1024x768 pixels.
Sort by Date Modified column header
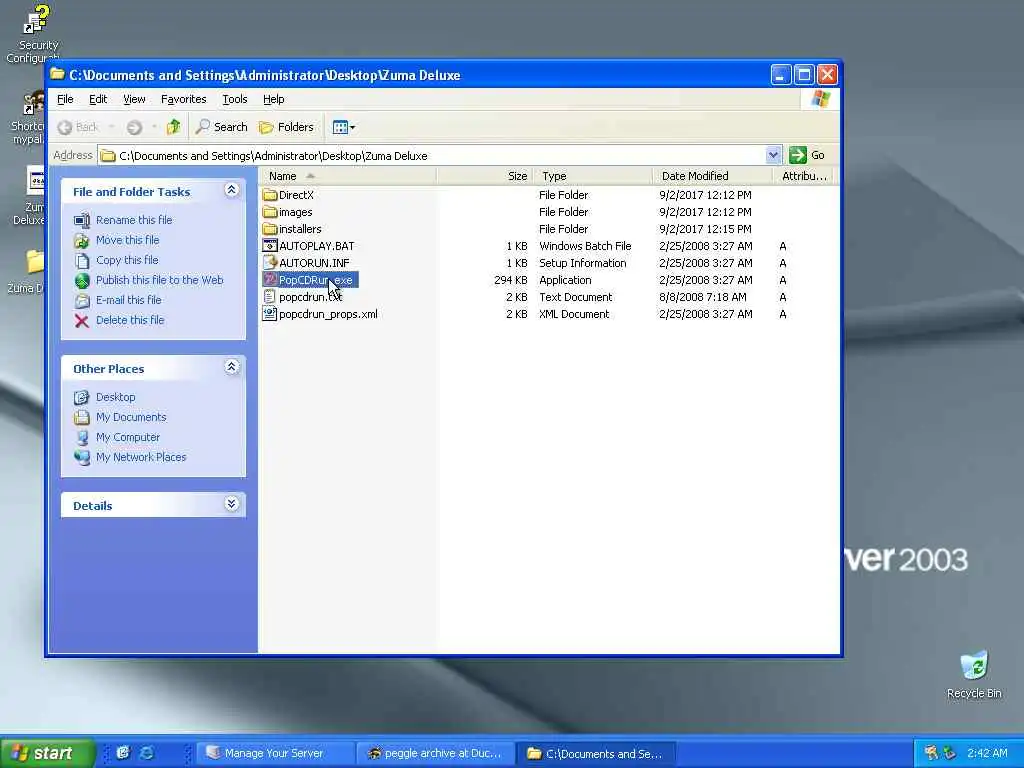pos(712,176)
